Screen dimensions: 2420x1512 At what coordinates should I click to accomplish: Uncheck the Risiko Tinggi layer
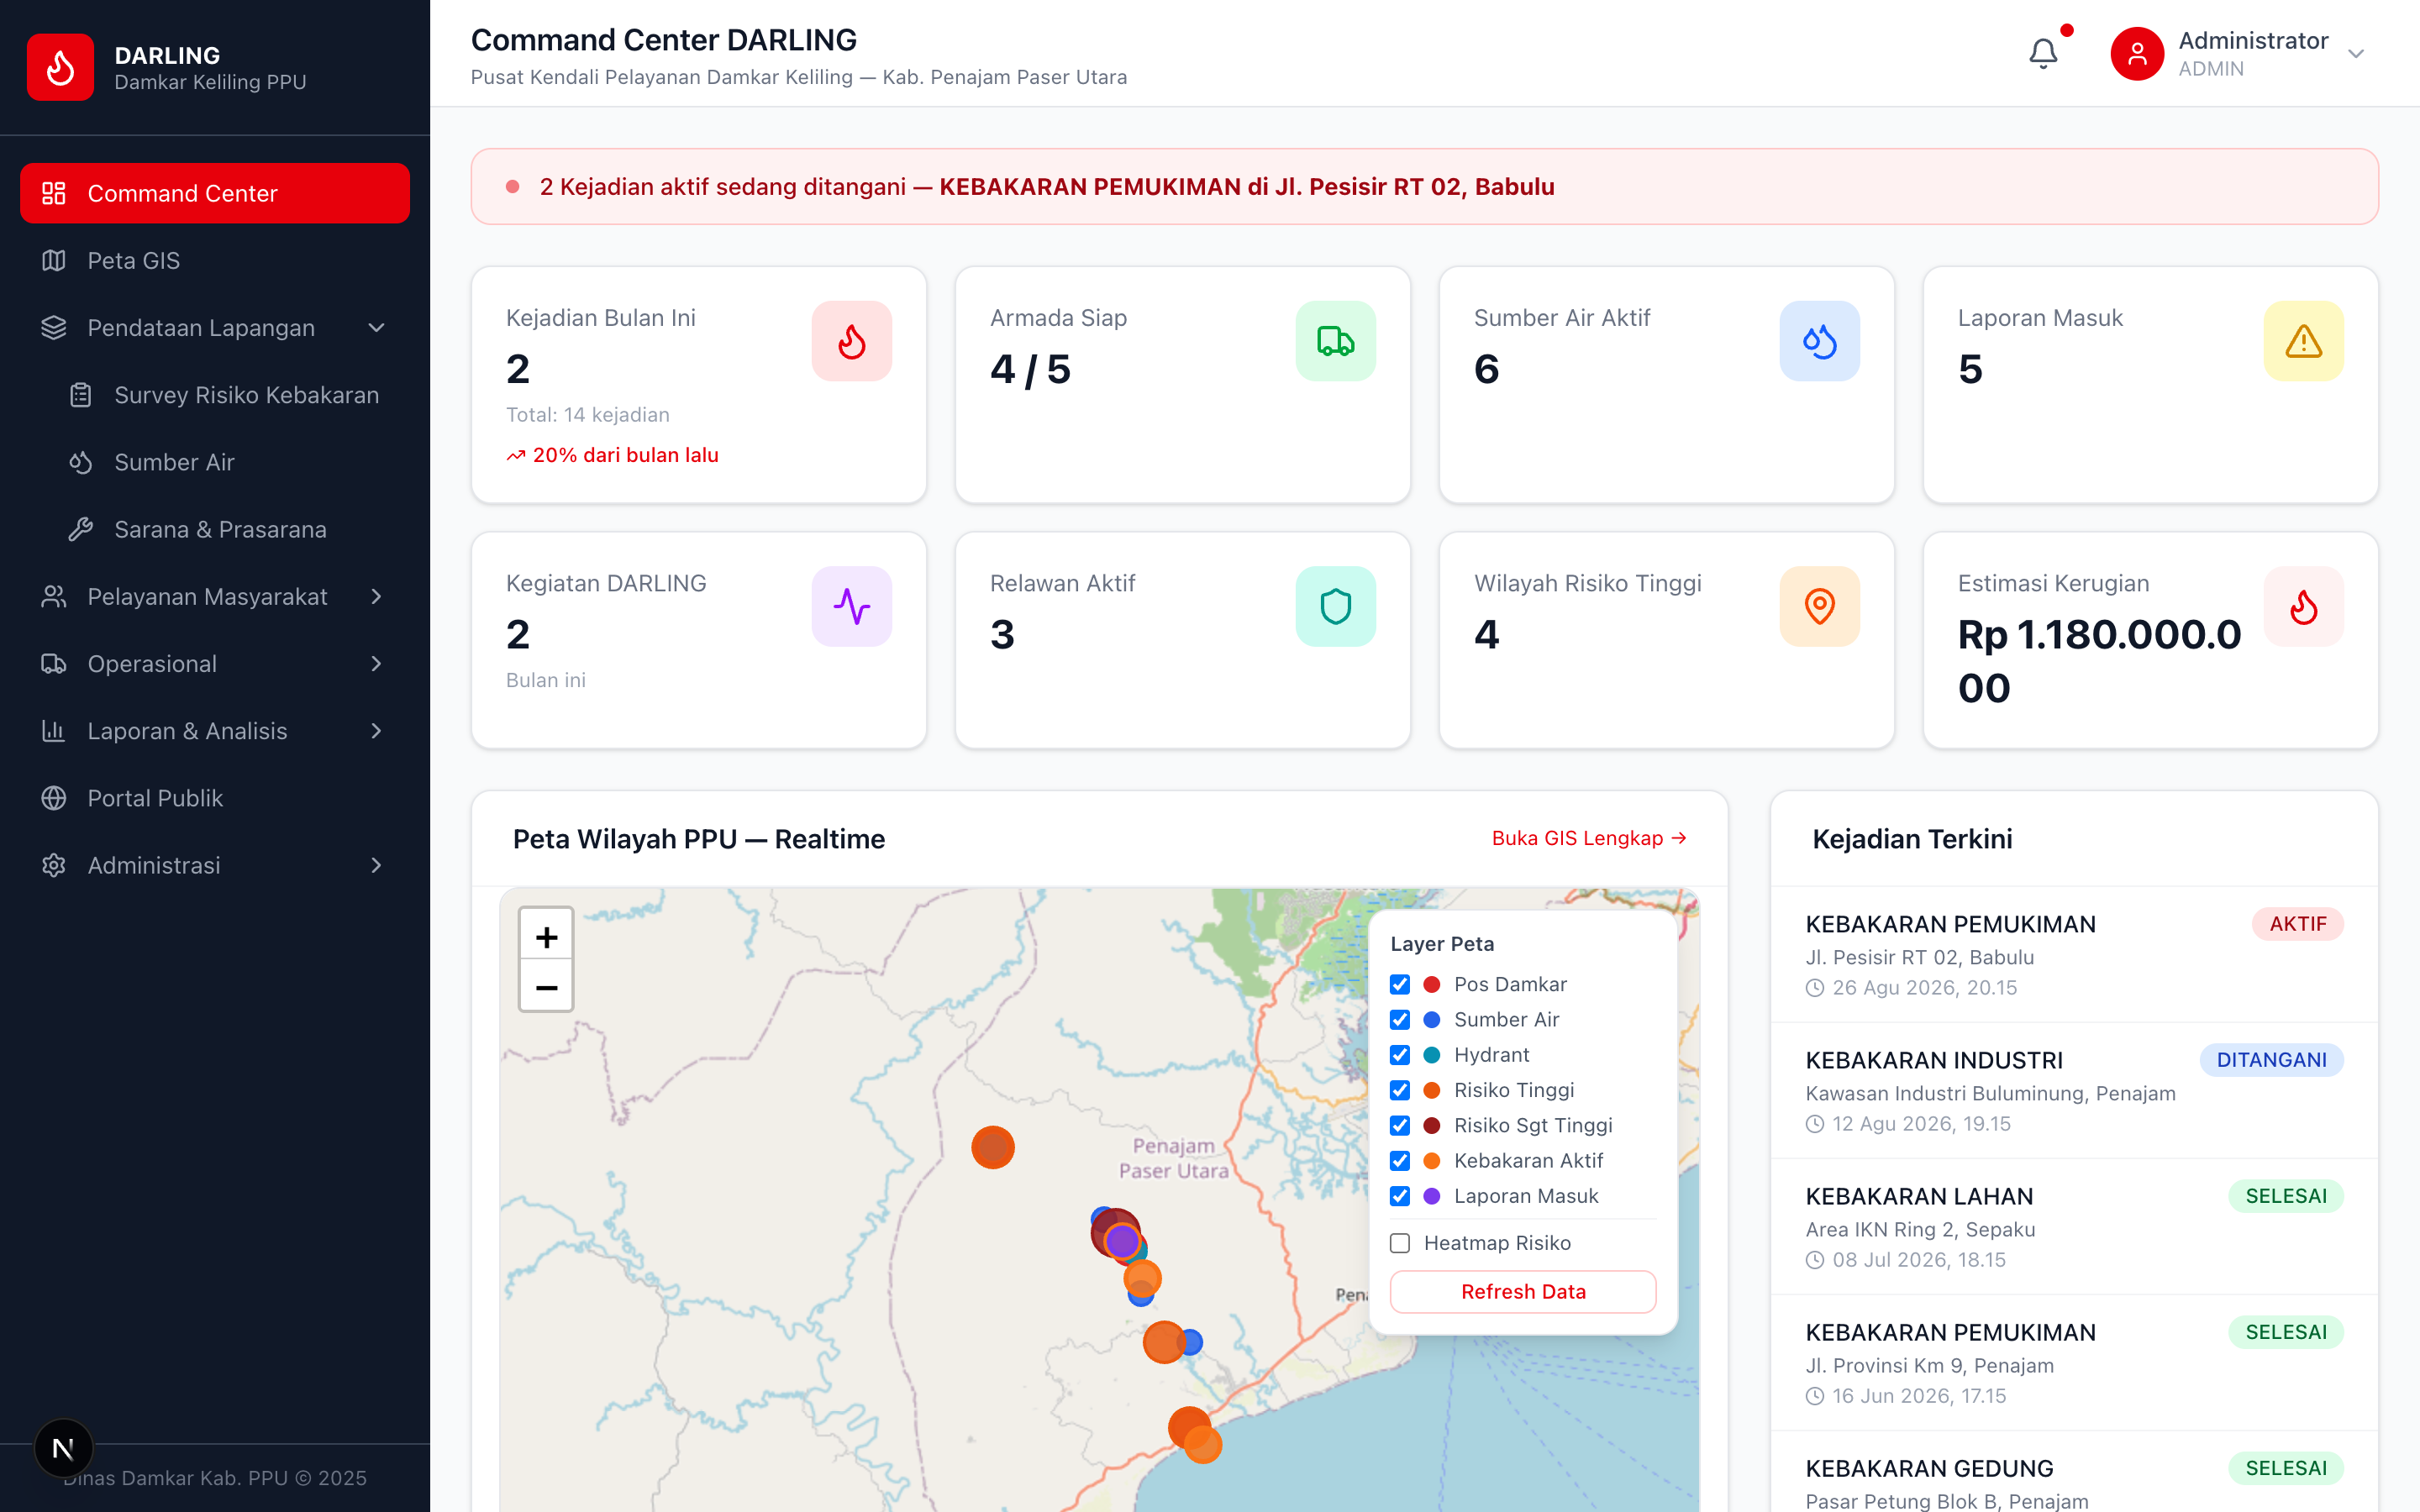[1400, 1090]
